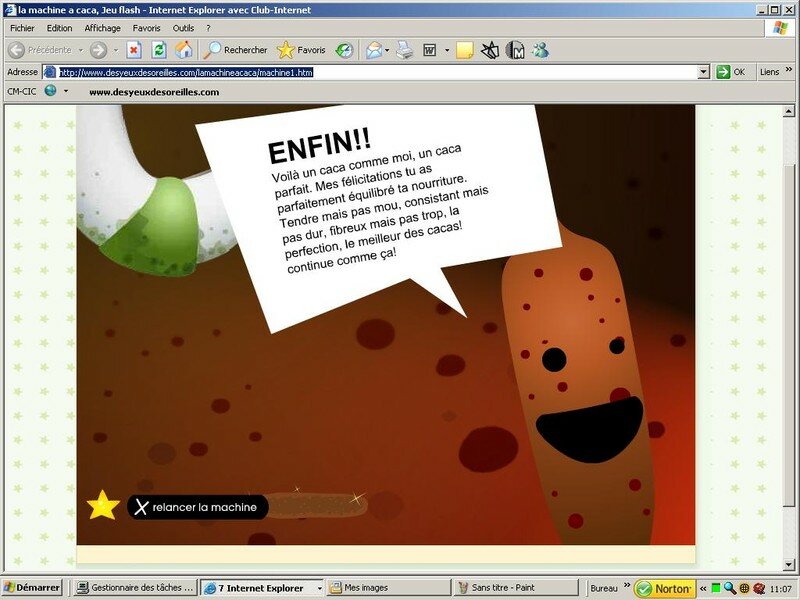The height and width of the screenshot is (600, 800).
Task: Click 'relancer la machine' button
Action: [x=197, y=507]
